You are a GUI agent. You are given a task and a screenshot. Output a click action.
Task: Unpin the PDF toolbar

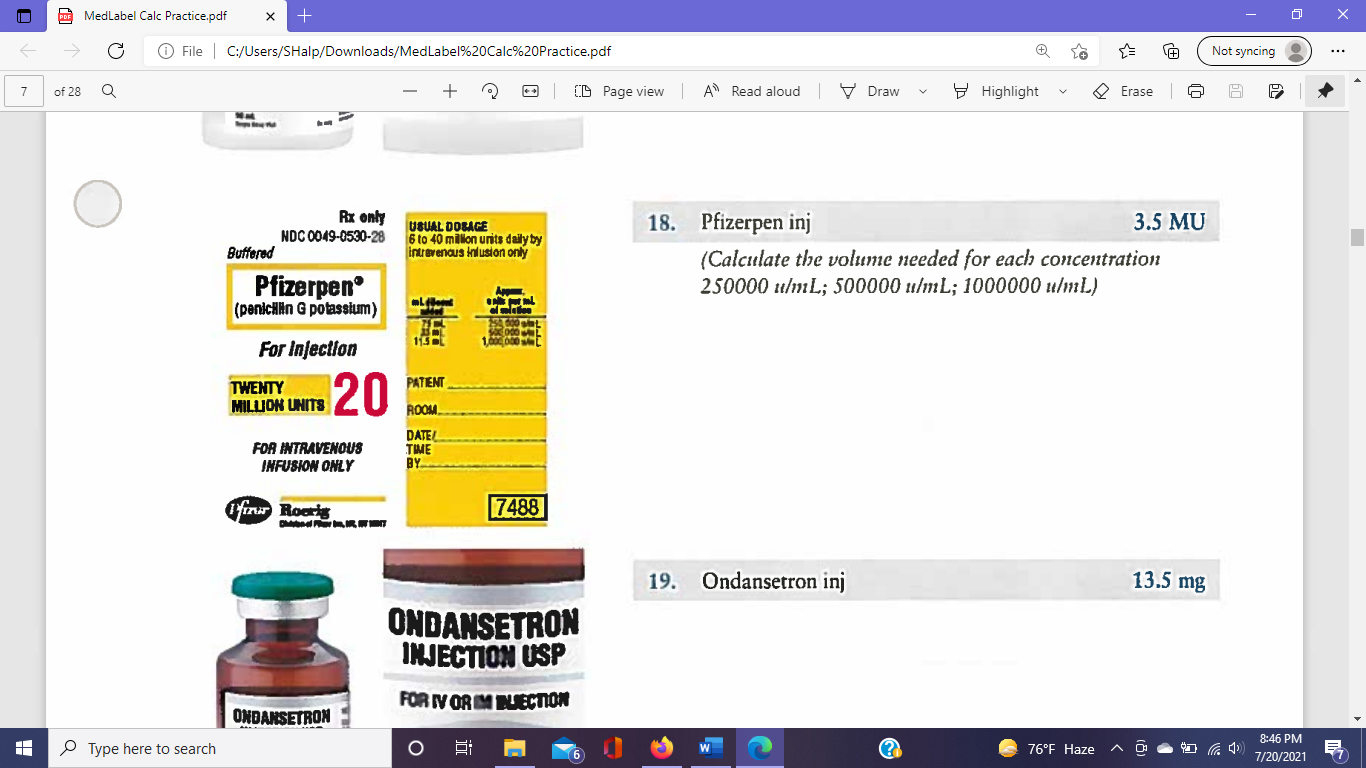click(1325, 90)
